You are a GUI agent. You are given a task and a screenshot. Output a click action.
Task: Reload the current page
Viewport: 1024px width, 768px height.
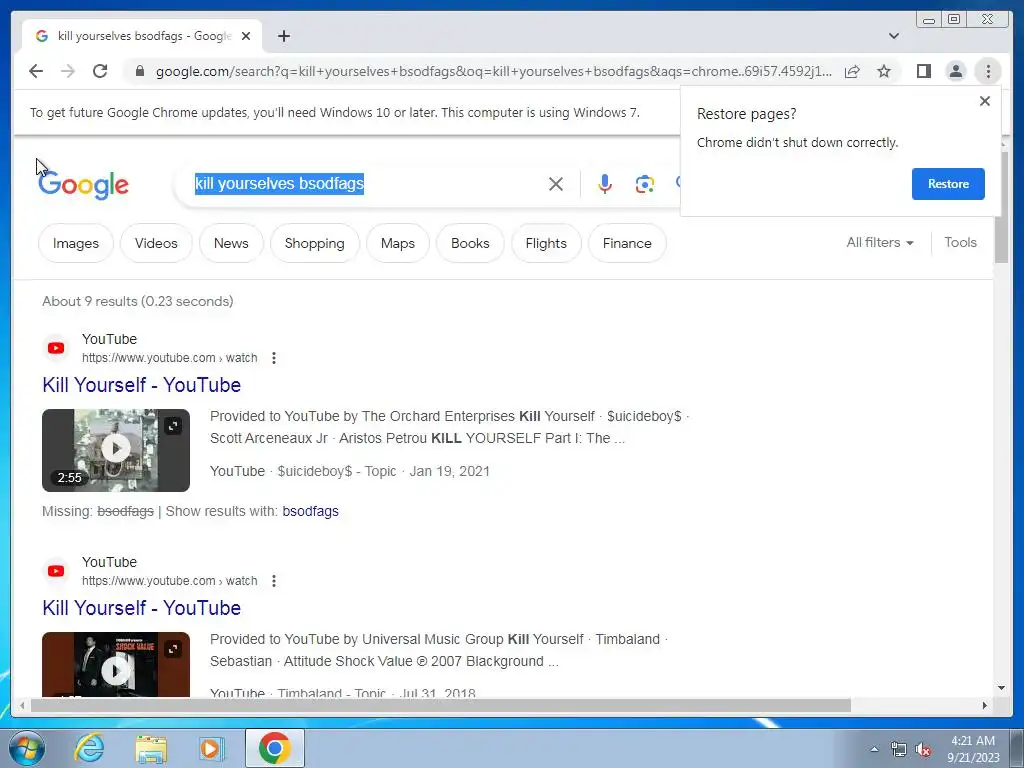(100, 71)
